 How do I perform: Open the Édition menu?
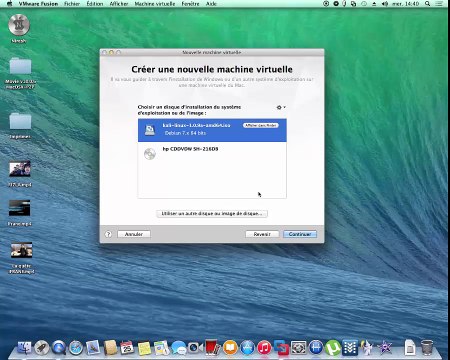pos(95,4)
